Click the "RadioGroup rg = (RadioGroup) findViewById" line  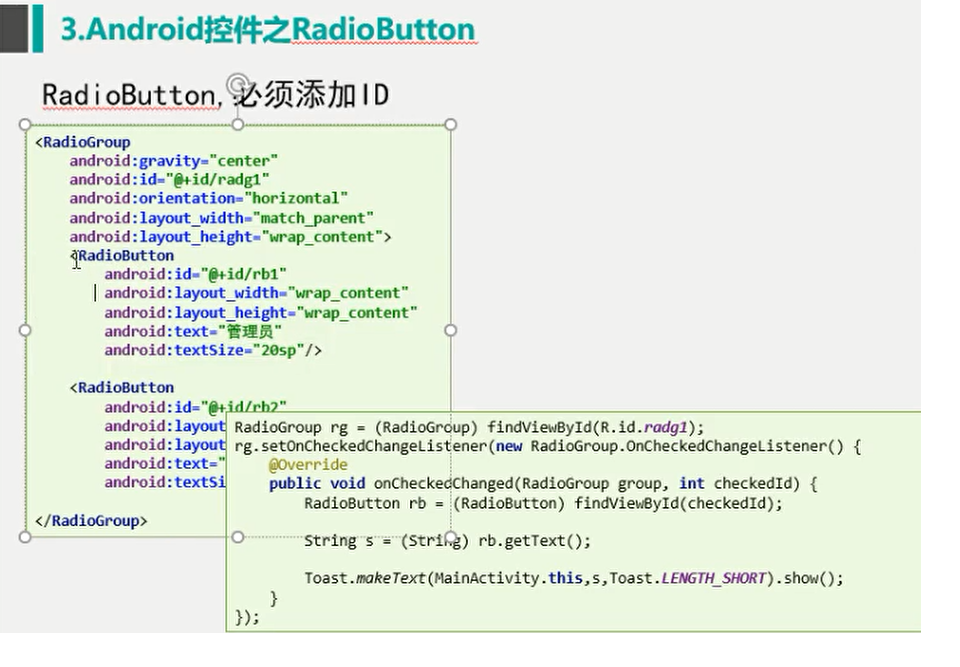(469, 428)
